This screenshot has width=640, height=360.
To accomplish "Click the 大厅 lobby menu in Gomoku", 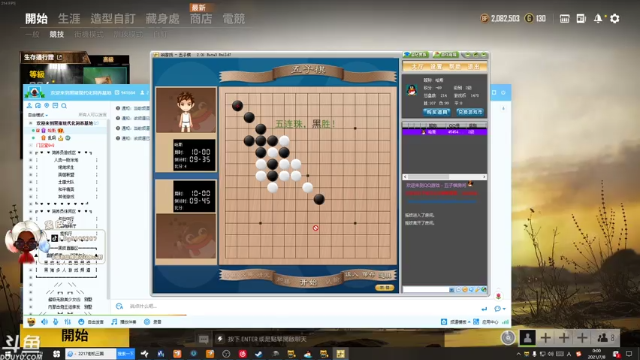I will pyautogui.click(x=417, y=66).
